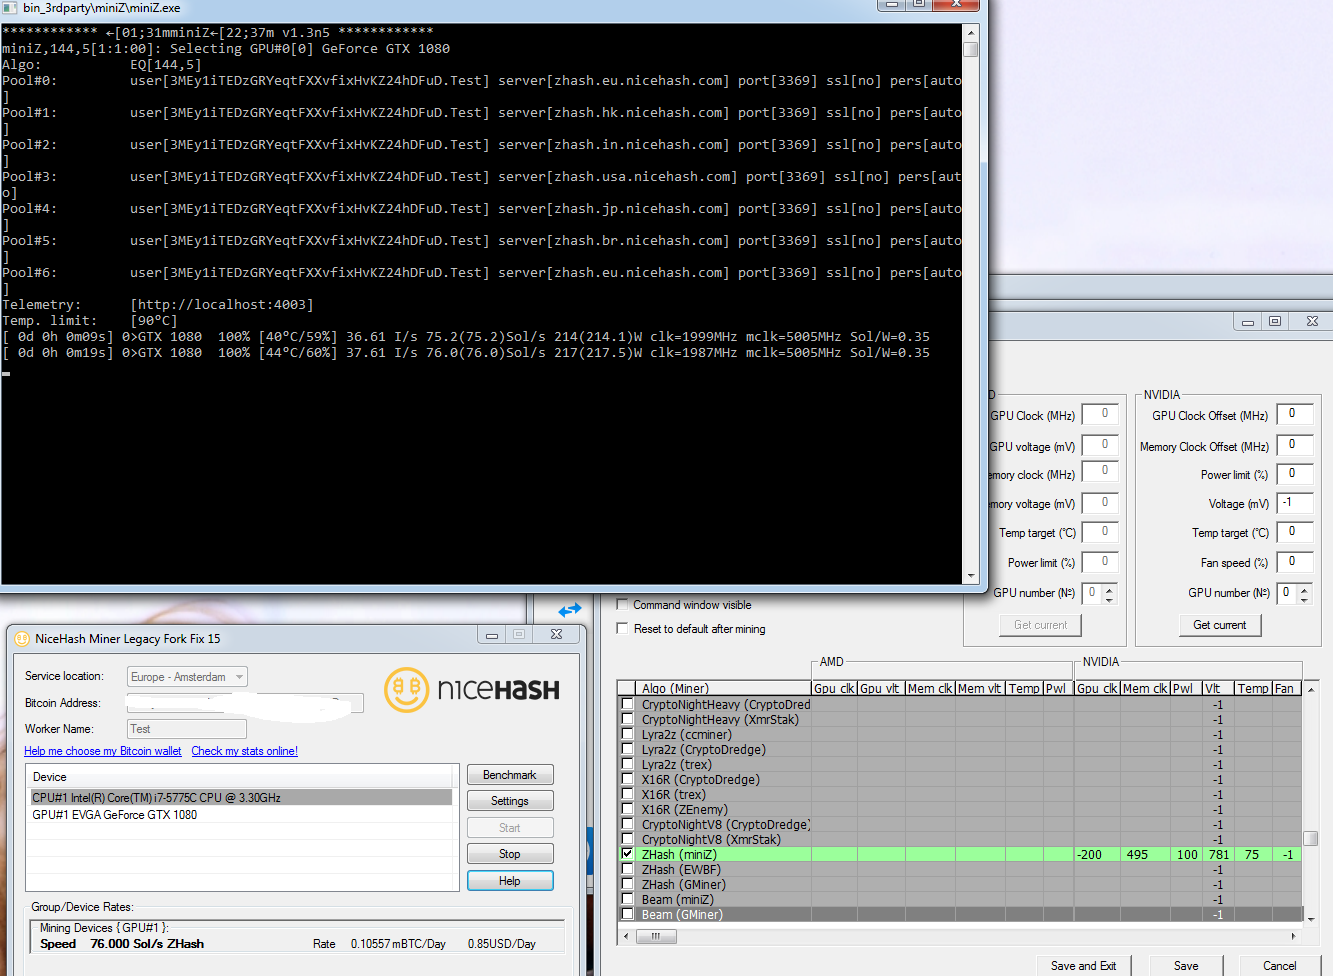Click the 75 Temp cell in ZHash row
Screen dimensions: 1333x976
pos(1253,855)
